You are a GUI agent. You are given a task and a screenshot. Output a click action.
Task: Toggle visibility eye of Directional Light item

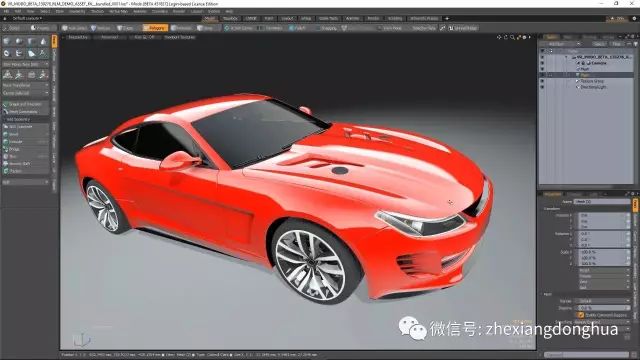pos(542,87)
